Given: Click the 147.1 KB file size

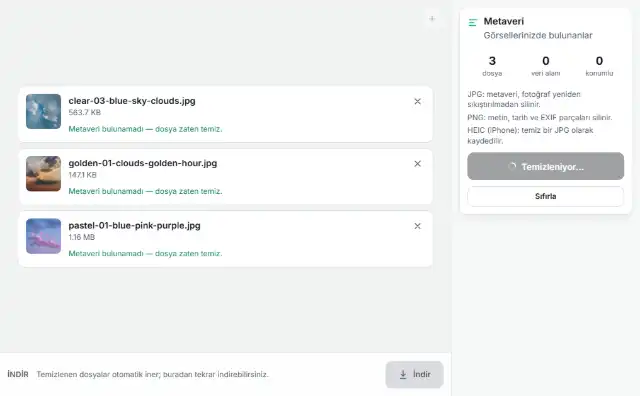Looking at the screenshot, I should 82,175.
